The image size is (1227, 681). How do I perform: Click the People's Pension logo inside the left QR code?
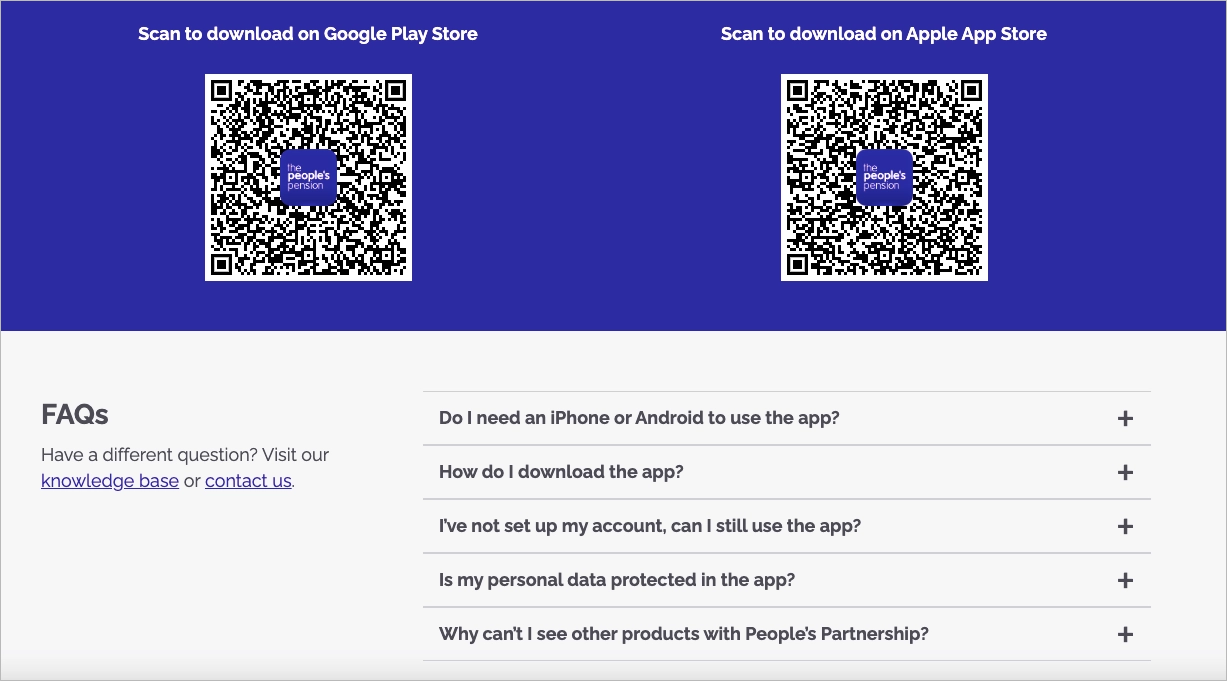coord(308,177)
